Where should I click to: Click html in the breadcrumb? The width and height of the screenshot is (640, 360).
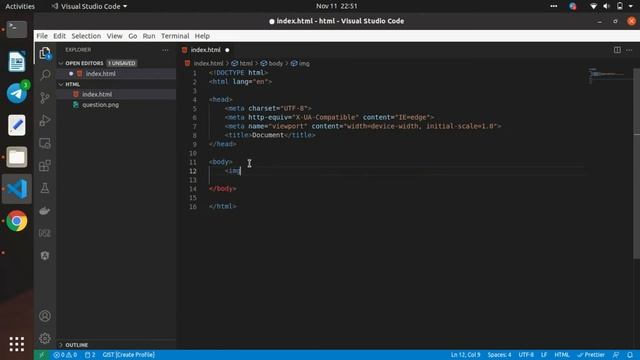(246, 64)
